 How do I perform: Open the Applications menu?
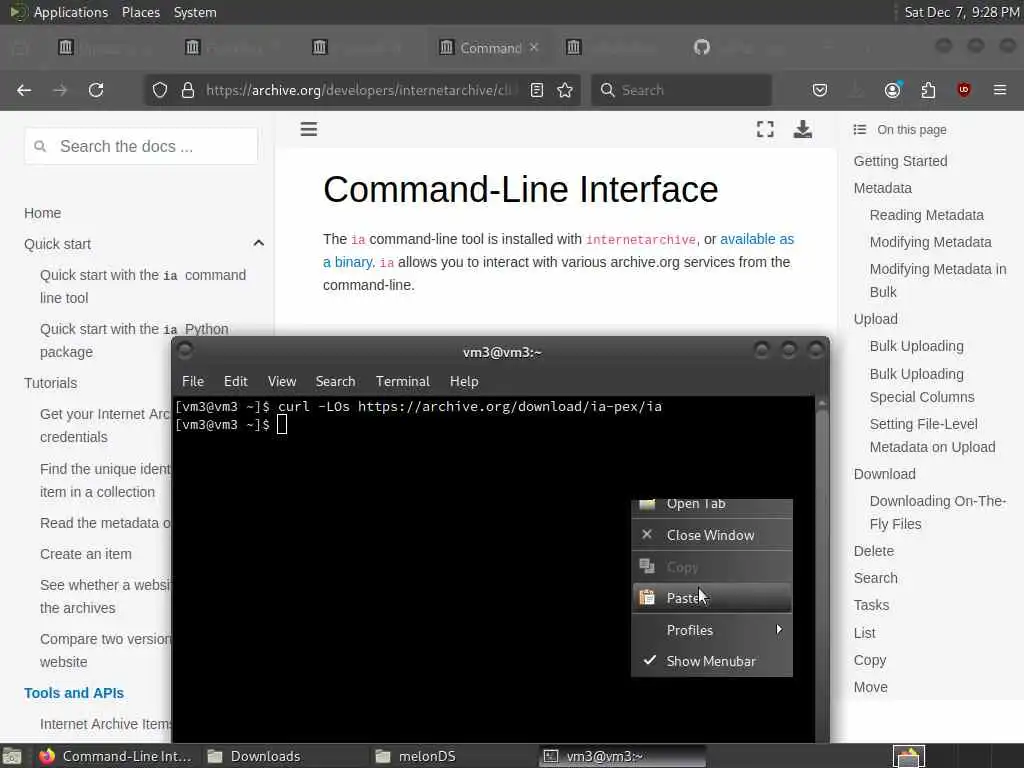point(71,12)
